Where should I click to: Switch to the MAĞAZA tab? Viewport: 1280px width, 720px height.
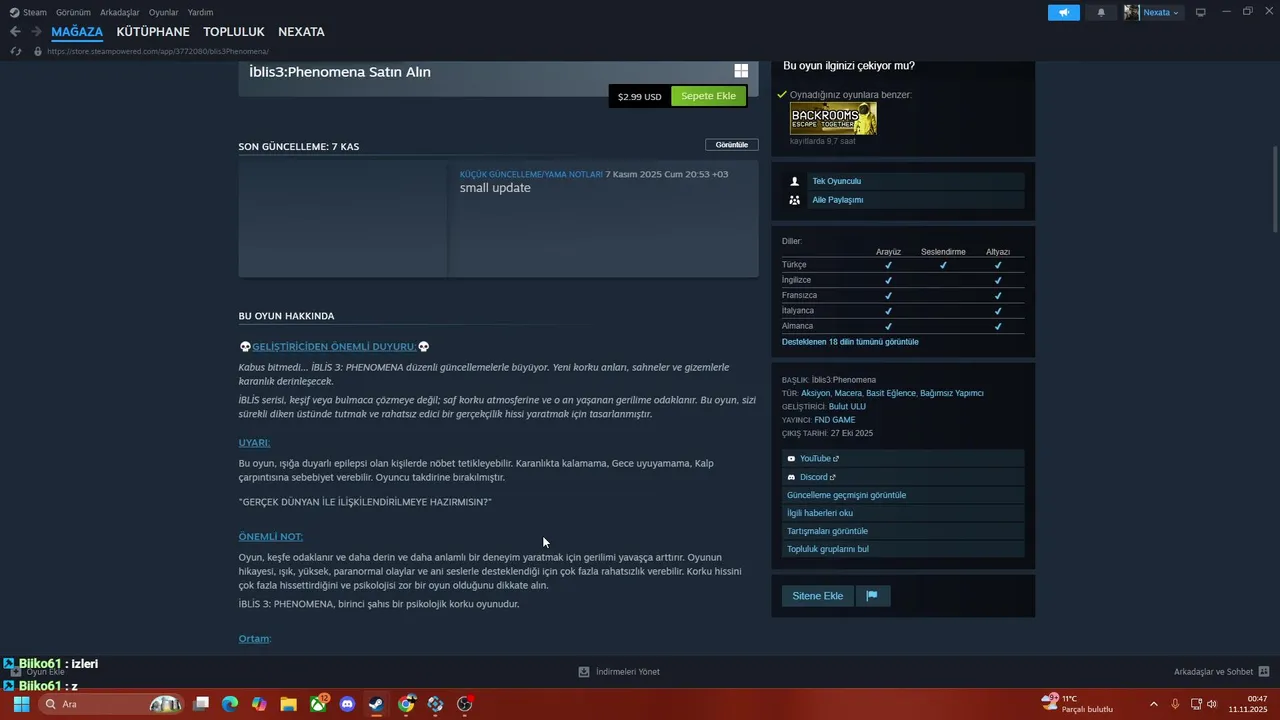[x=77, y=32]
